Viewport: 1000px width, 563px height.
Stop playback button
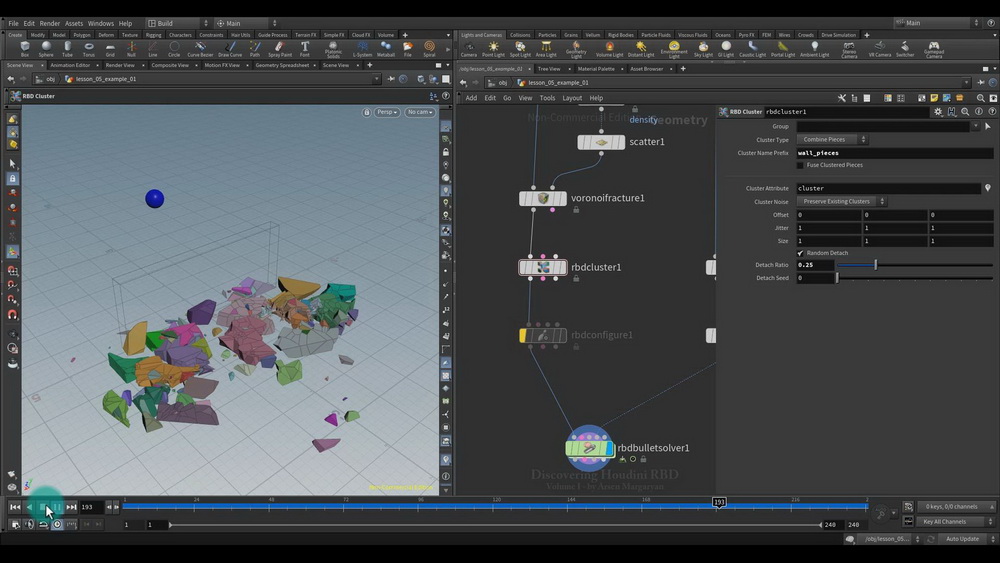click(x=43, y=507)
